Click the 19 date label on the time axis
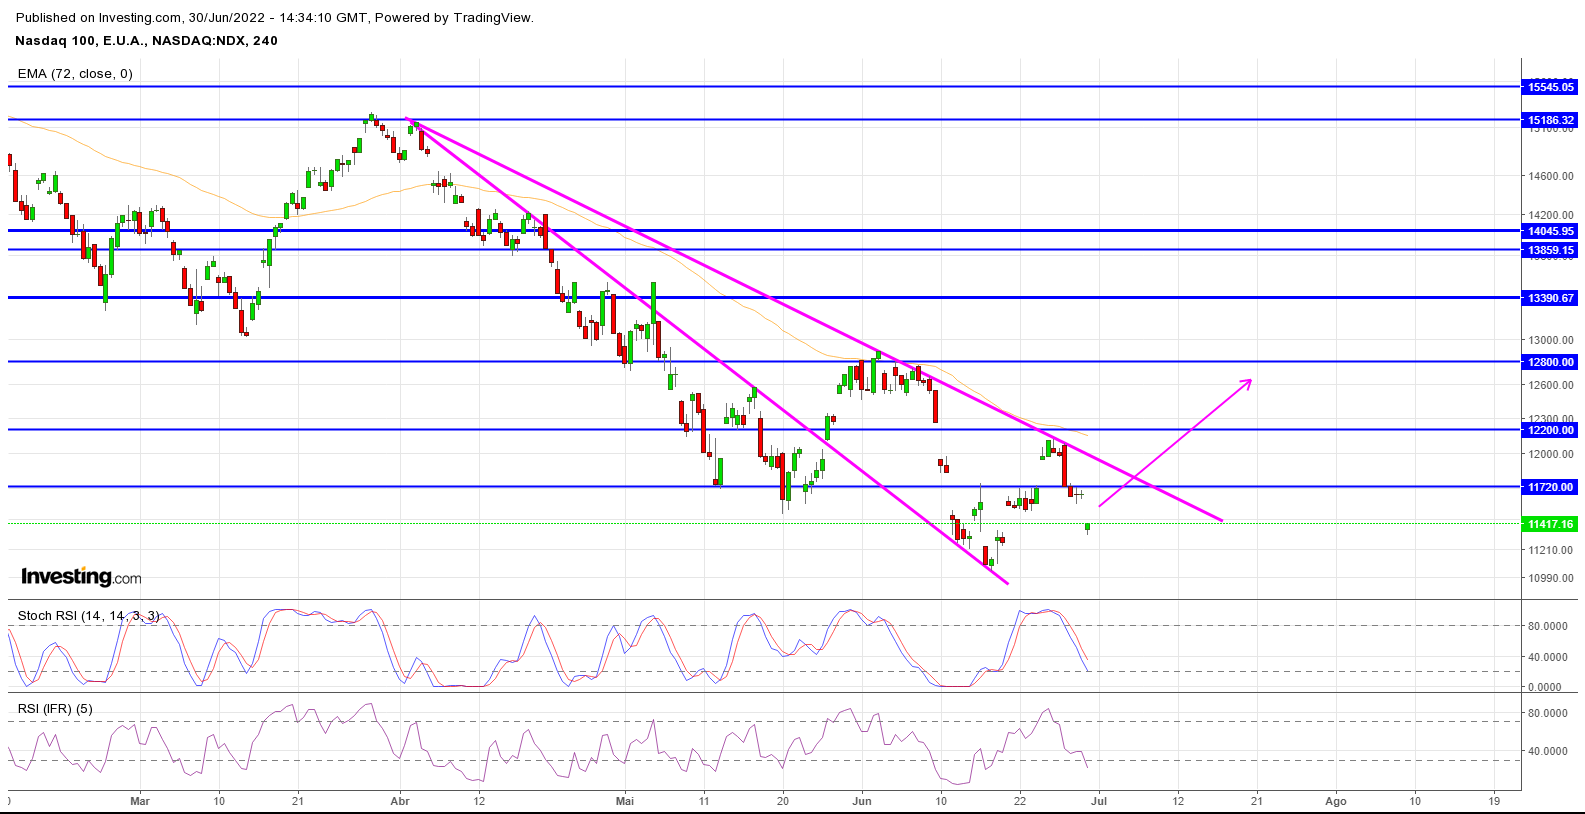 pyautogui.click(x=1494, y=801)
